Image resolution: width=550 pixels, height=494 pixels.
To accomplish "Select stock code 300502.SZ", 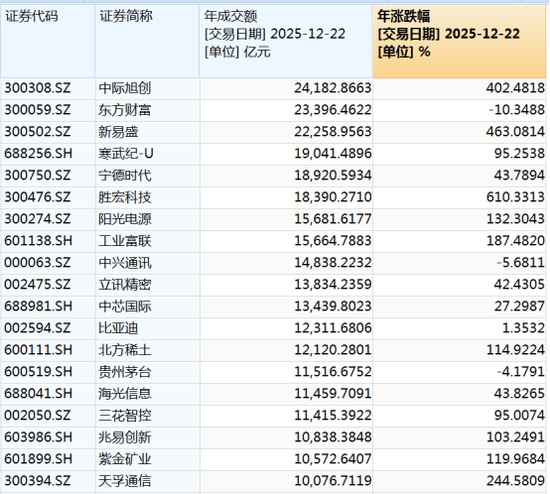I will pyautogui.click(x=38, y=132).
